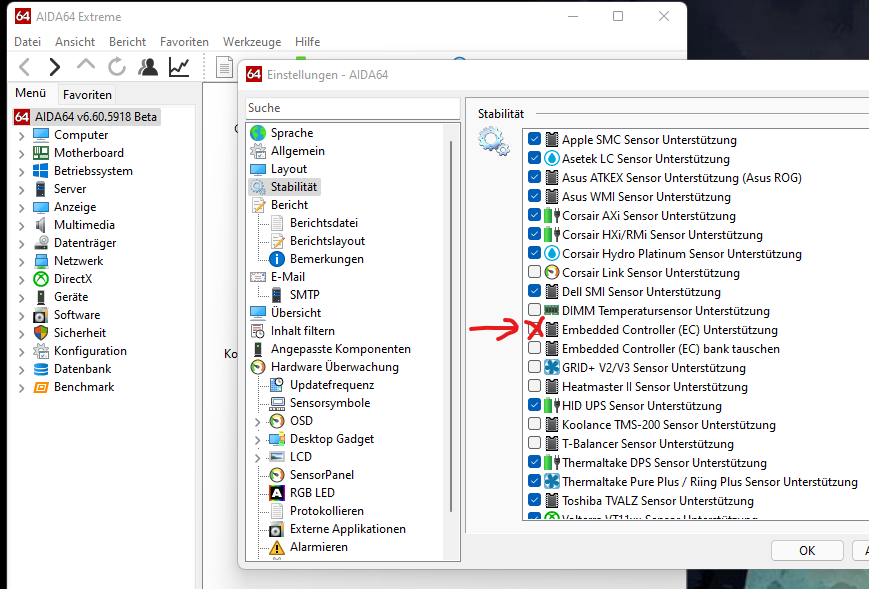The image size is (869, 589).
Task: Uncheck Asetek LC Sensor Unterstützung
Action: tap(534, 158)
